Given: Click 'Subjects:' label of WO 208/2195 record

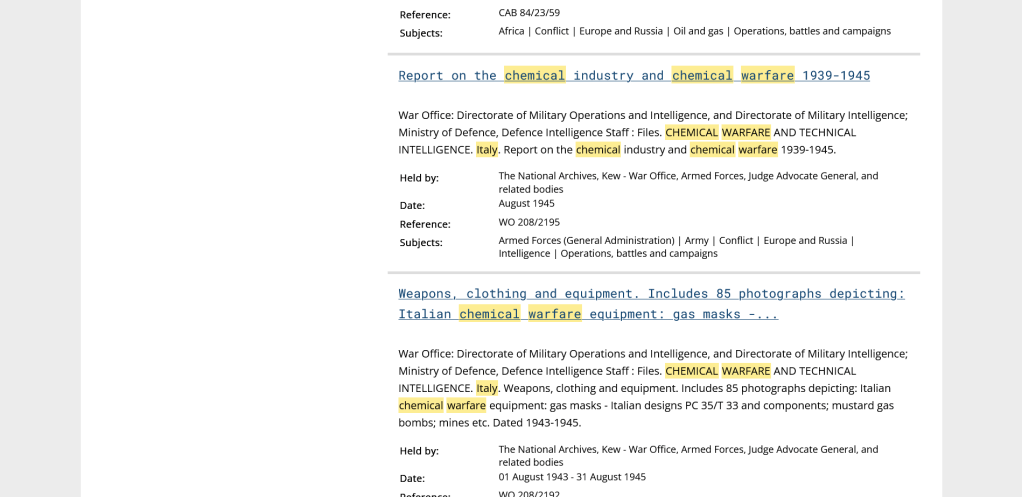Looking at the screenshot, I should (x=421, y=242).
